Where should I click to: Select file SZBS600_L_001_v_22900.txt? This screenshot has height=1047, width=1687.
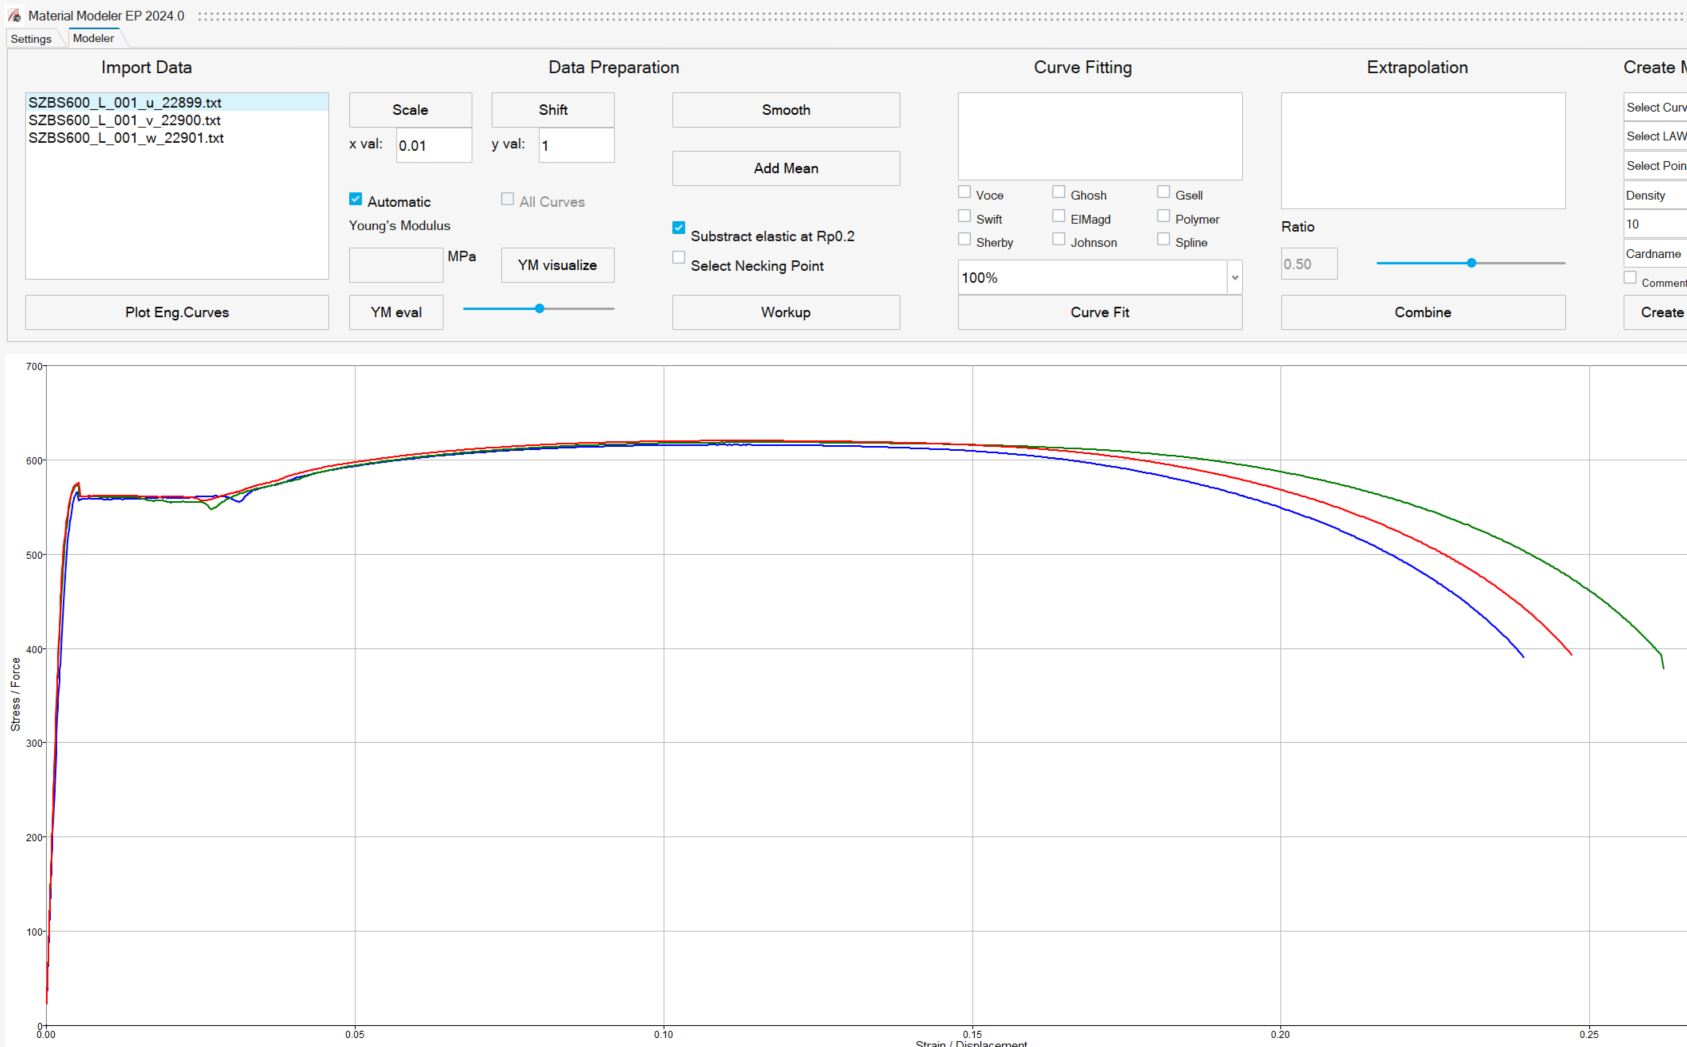point(124,120)
